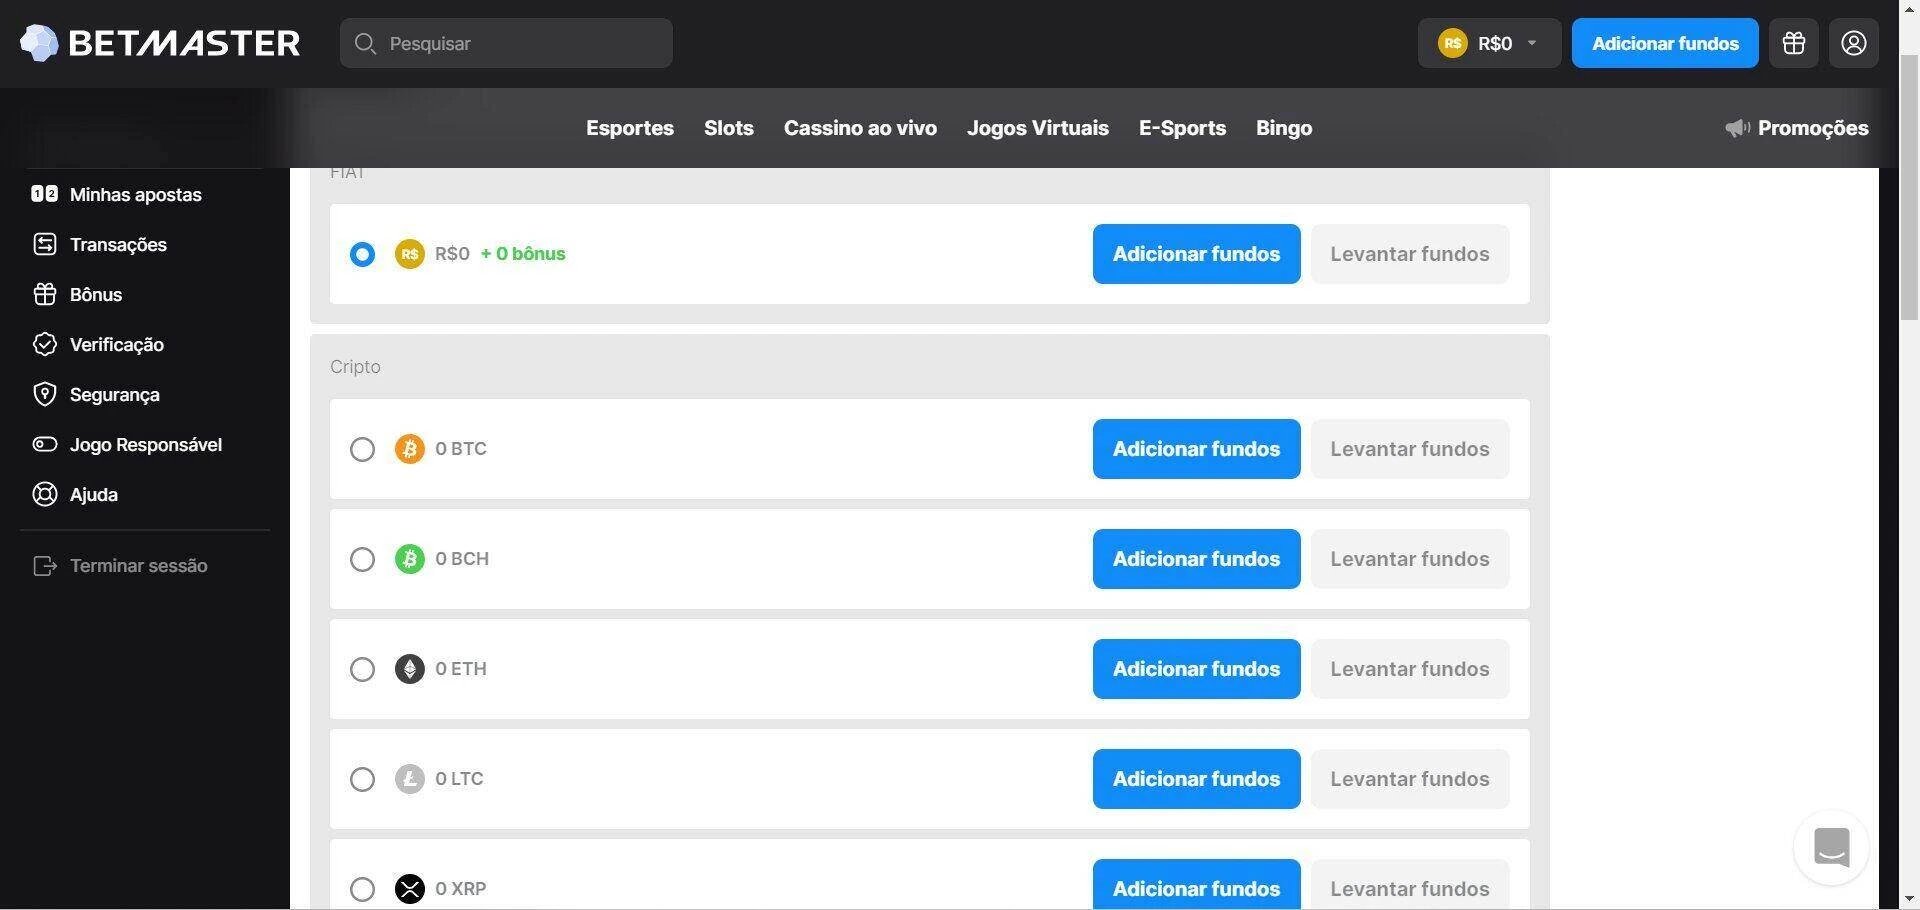1920x910 pixels.
Task: Click Levantar fundos for BCH
Action: coord(1410,559)
